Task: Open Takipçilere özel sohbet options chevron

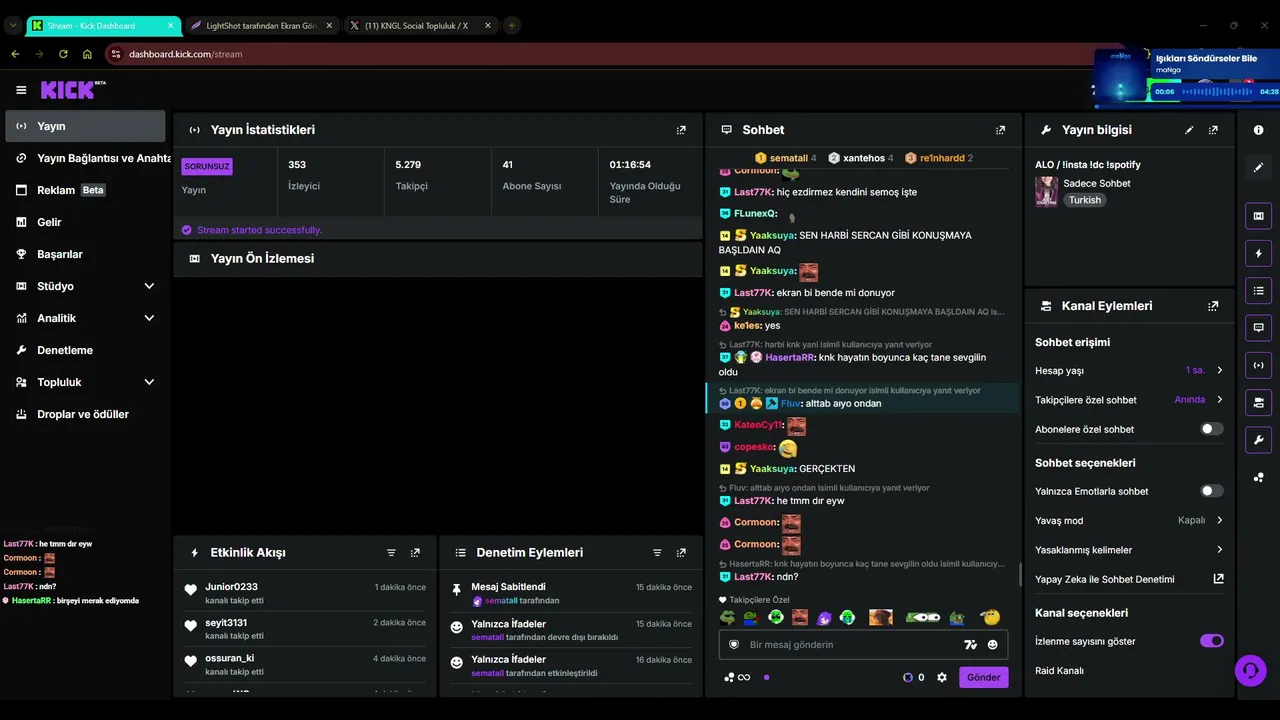Action: click(1220, 400)
